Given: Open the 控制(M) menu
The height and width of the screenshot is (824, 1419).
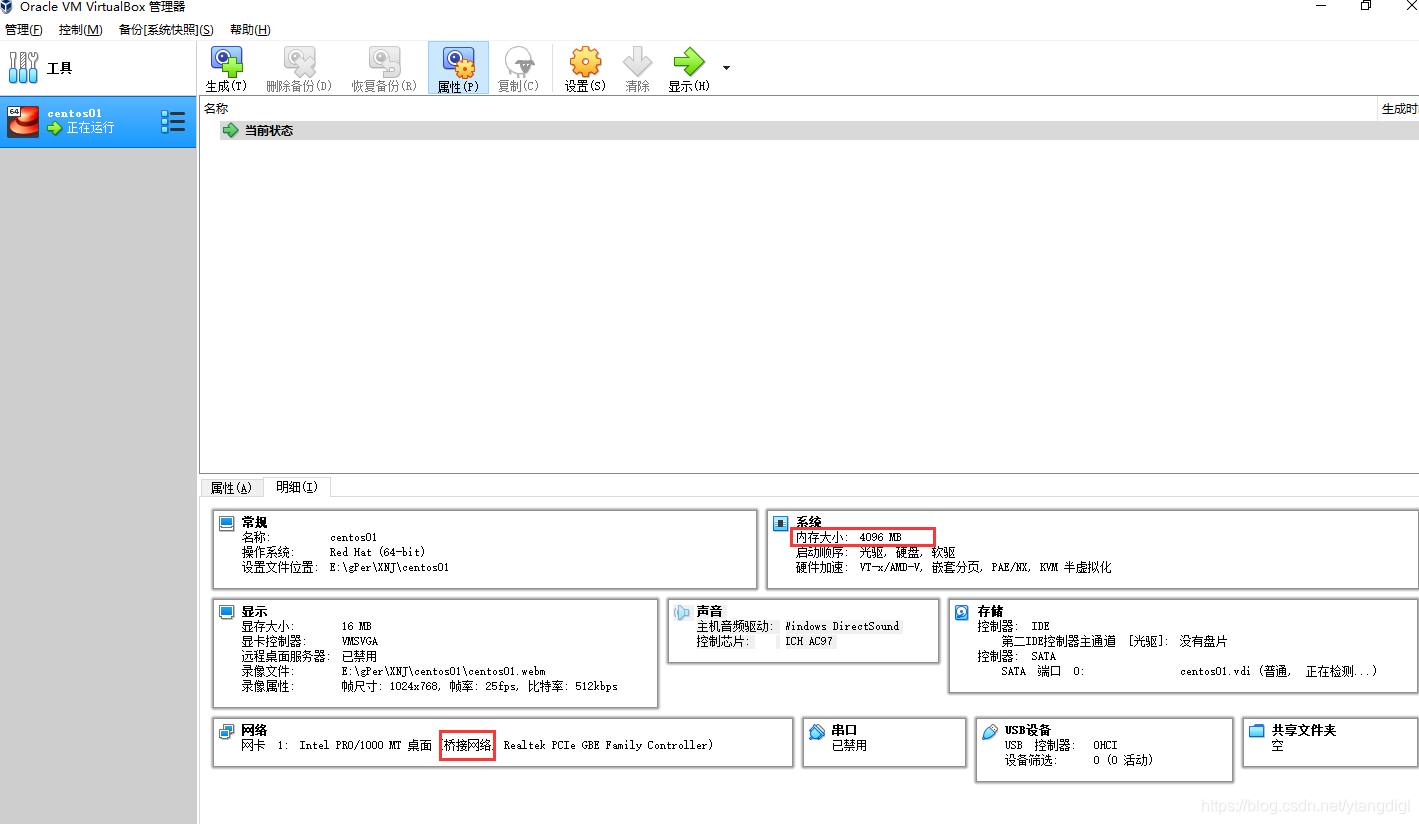Looking at the screenshot, I should [80, 30].
